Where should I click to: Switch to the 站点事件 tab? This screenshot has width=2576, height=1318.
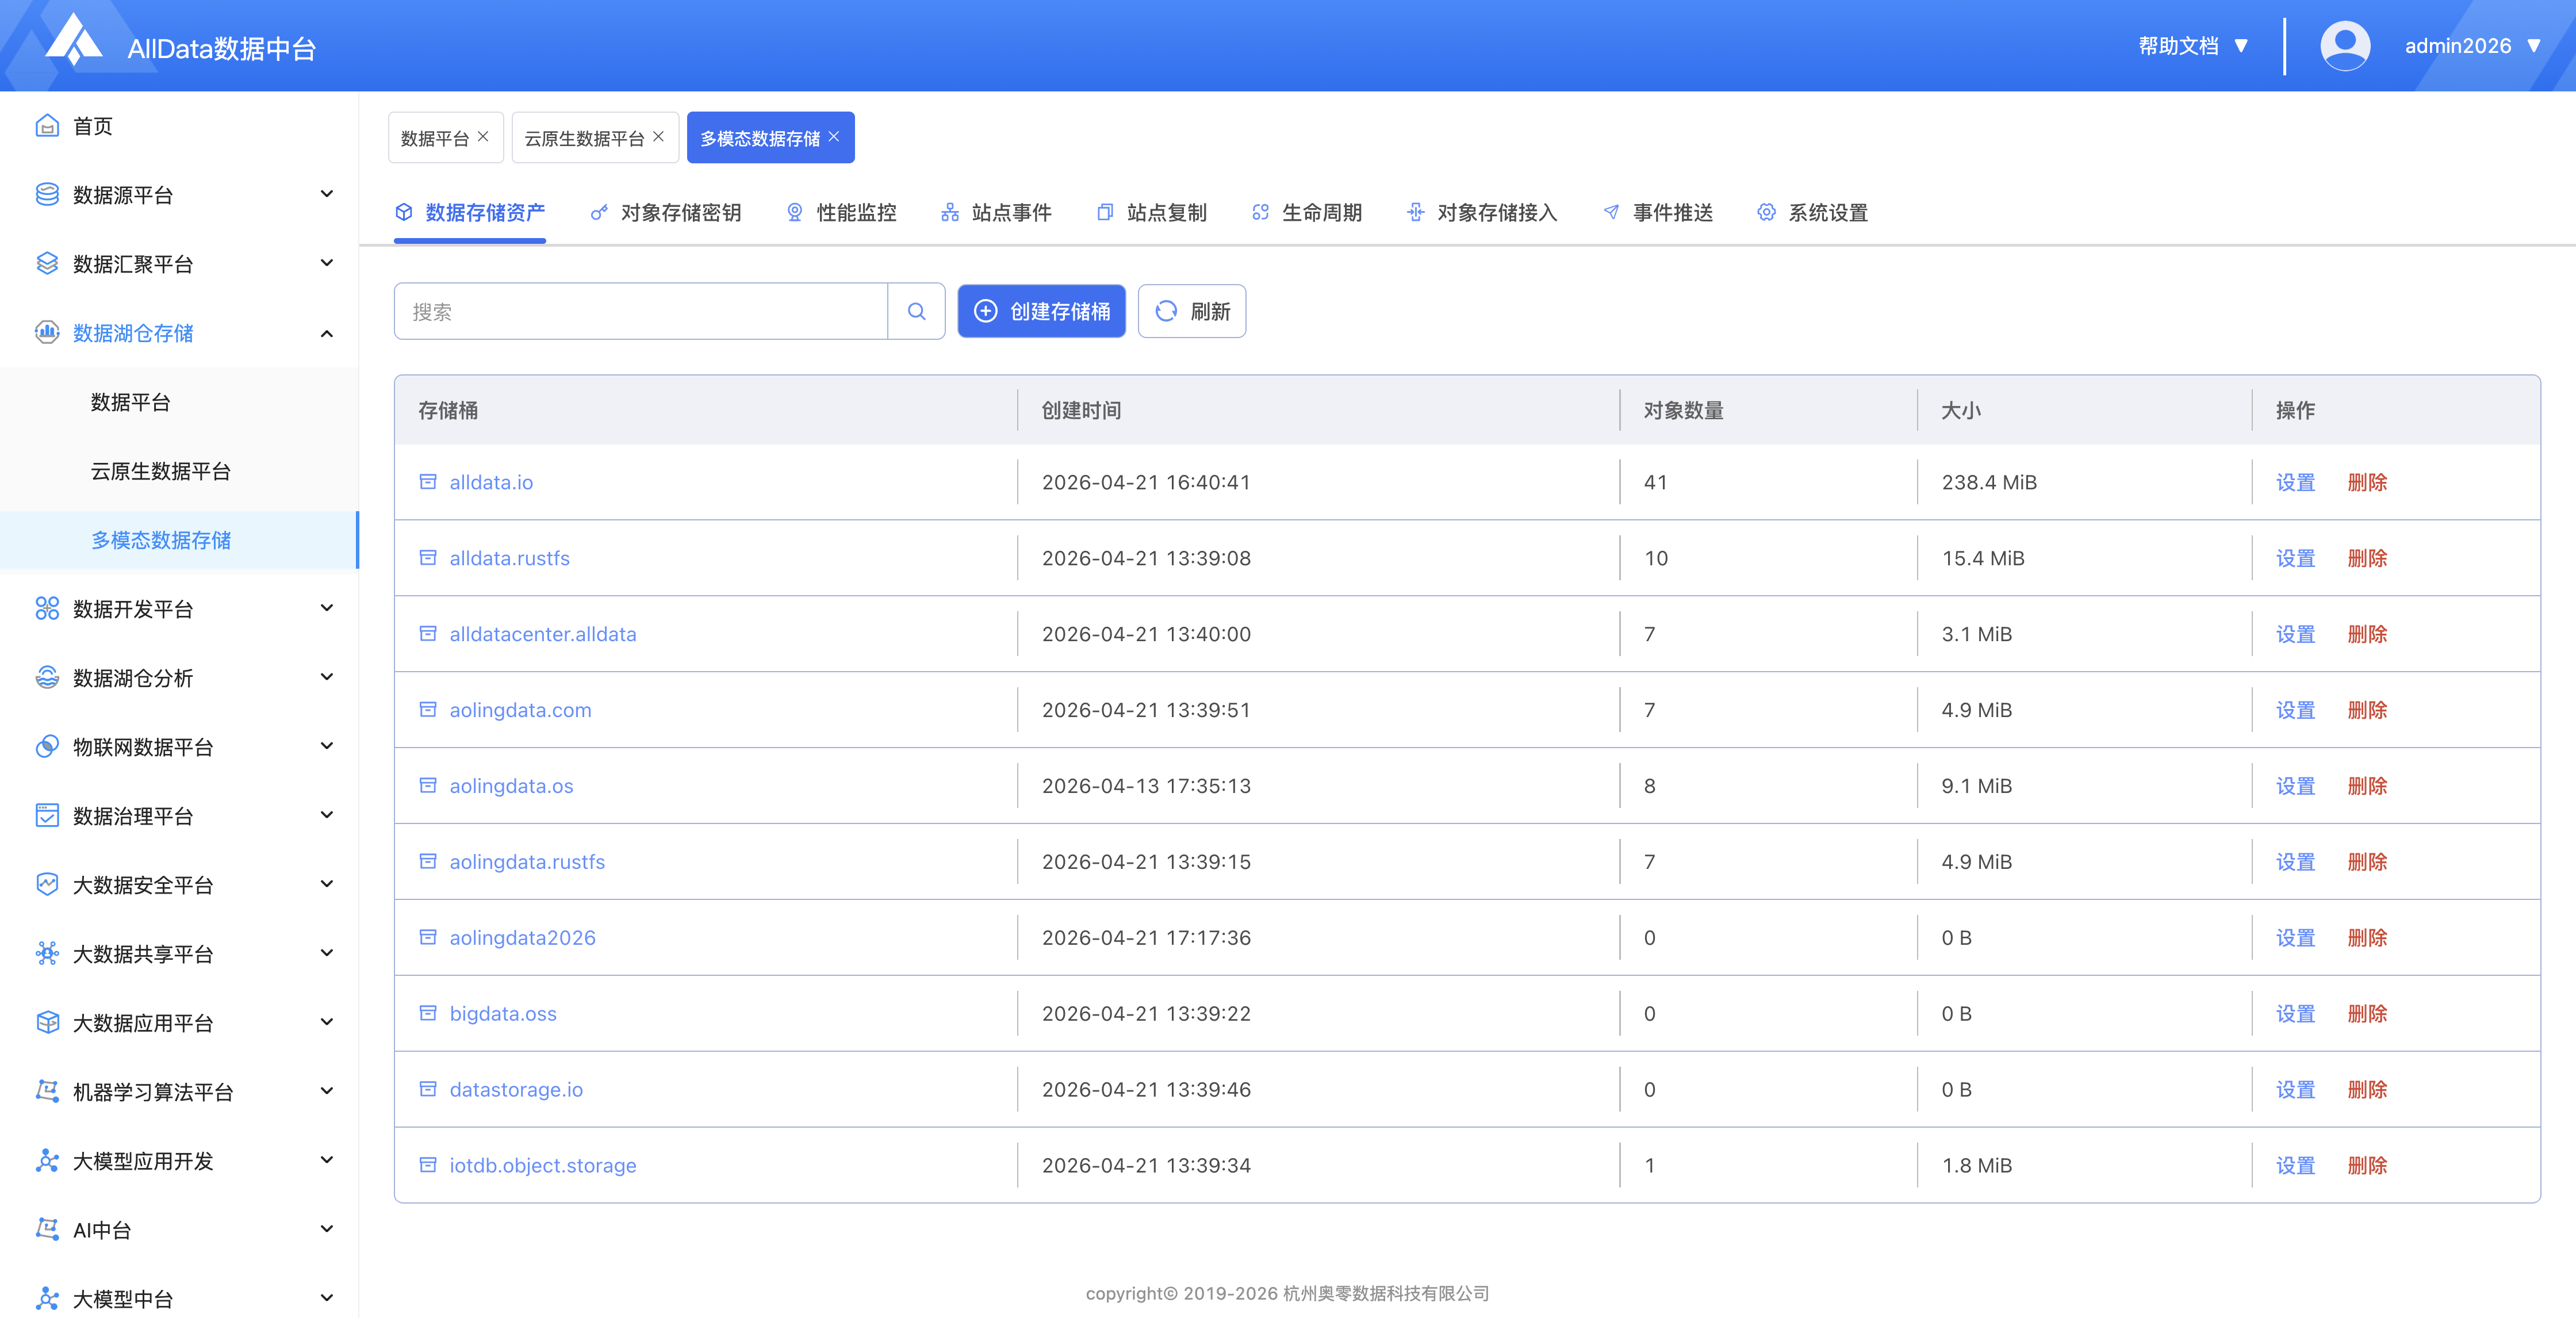tap(996, 212)
